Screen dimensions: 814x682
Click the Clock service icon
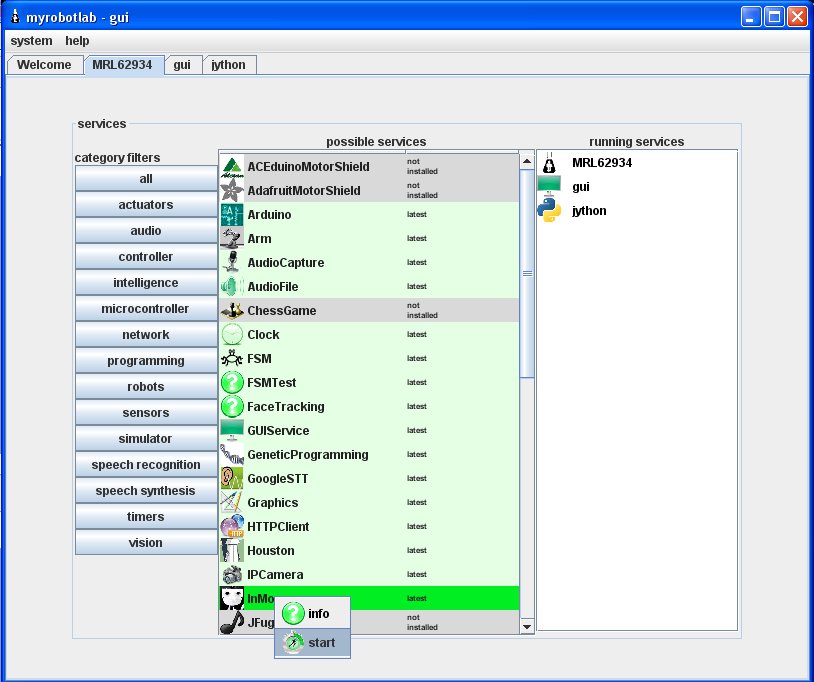point(231,335)
